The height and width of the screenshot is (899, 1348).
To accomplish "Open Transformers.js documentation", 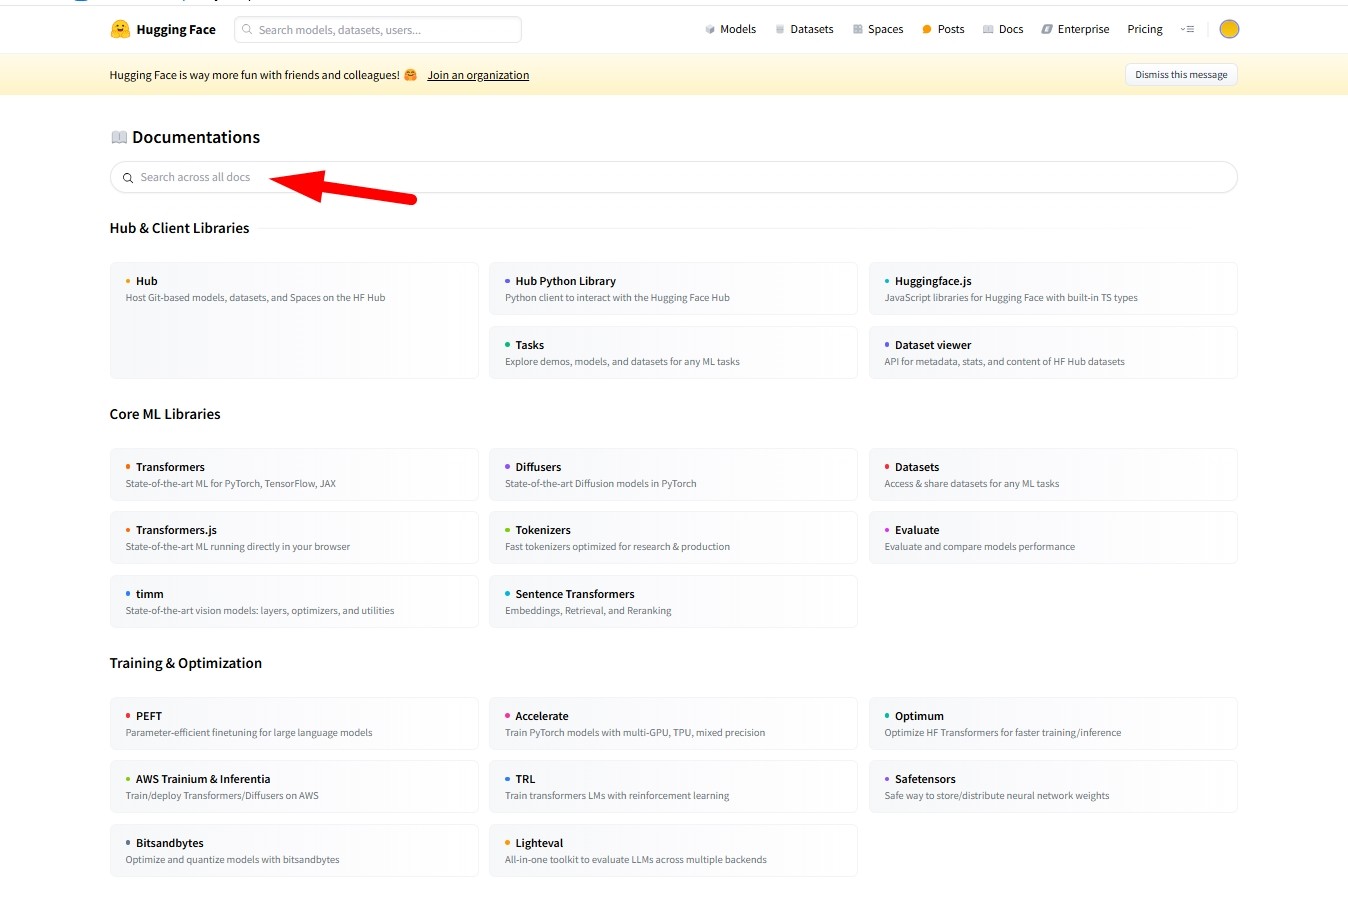I will 294,538.
